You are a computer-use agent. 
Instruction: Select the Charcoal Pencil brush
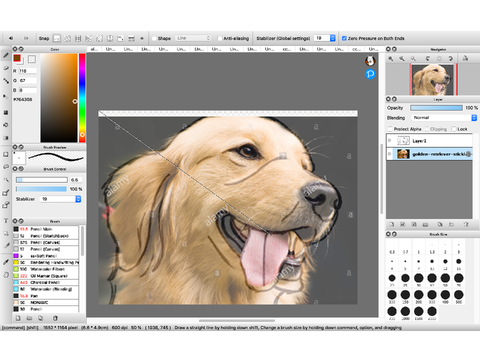pyautogui.click(x=46, y=282)
